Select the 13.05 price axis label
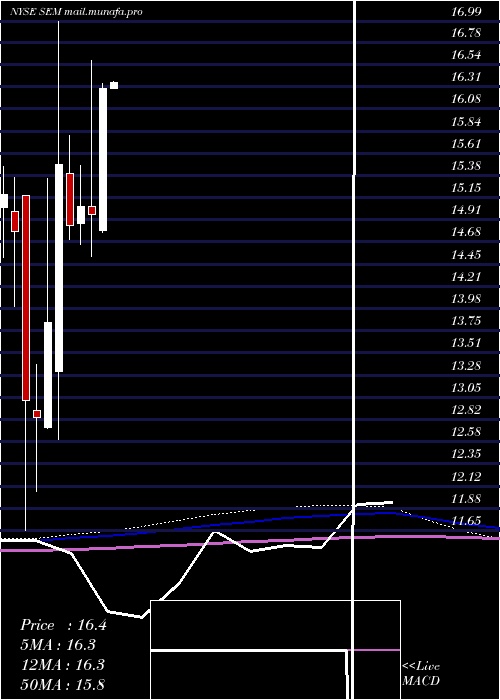500x700 pixels. (466, 388)
